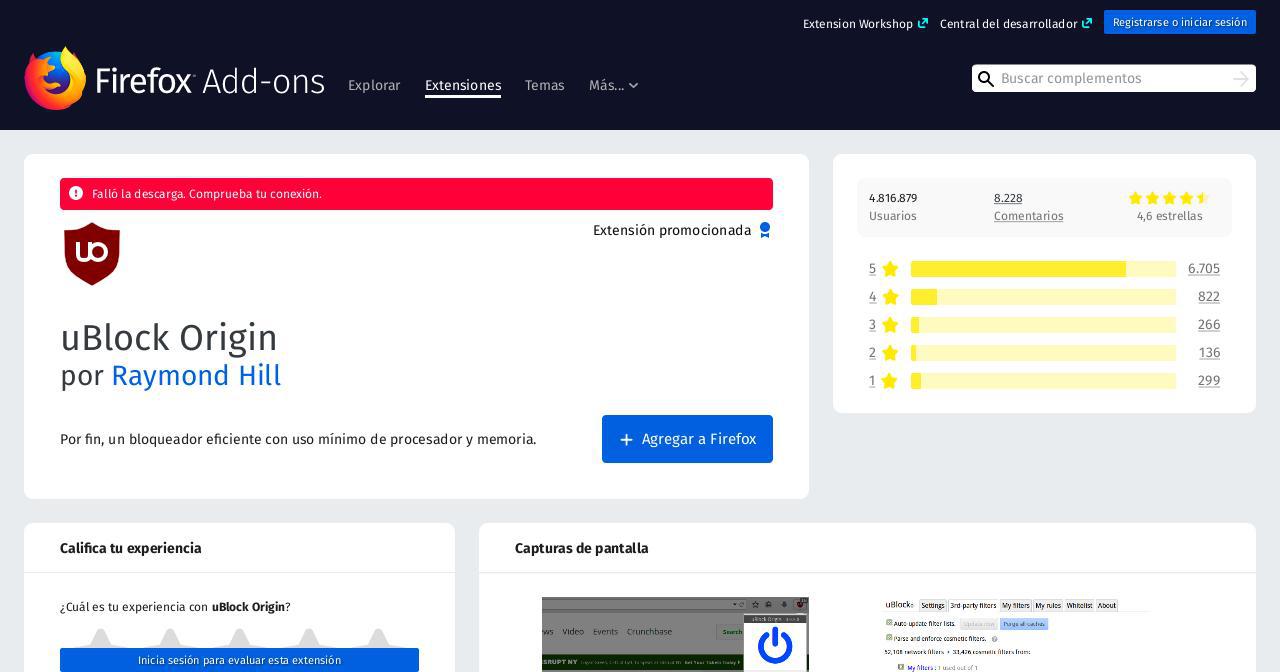Click the star icon in the 3 row

click(890, 325)
